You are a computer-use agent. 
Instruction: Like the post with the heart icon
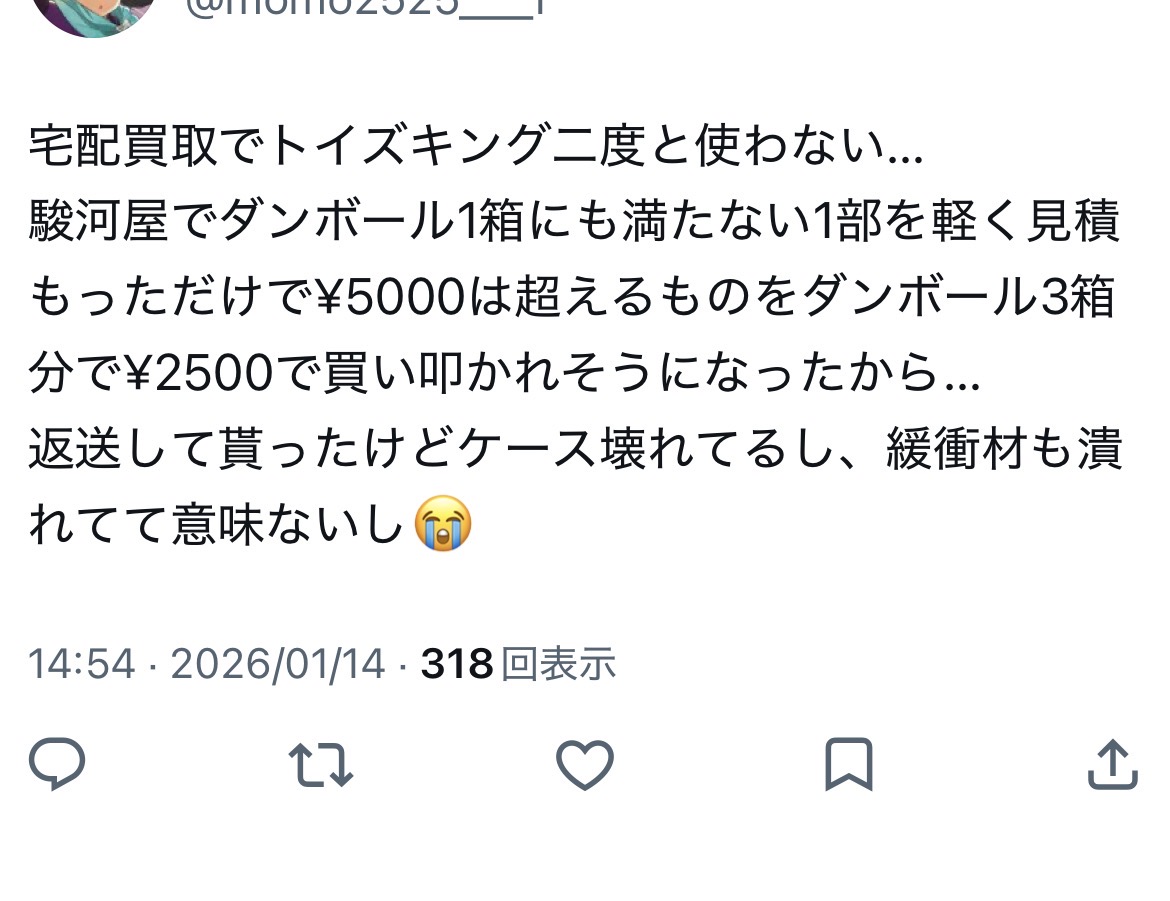585,764
